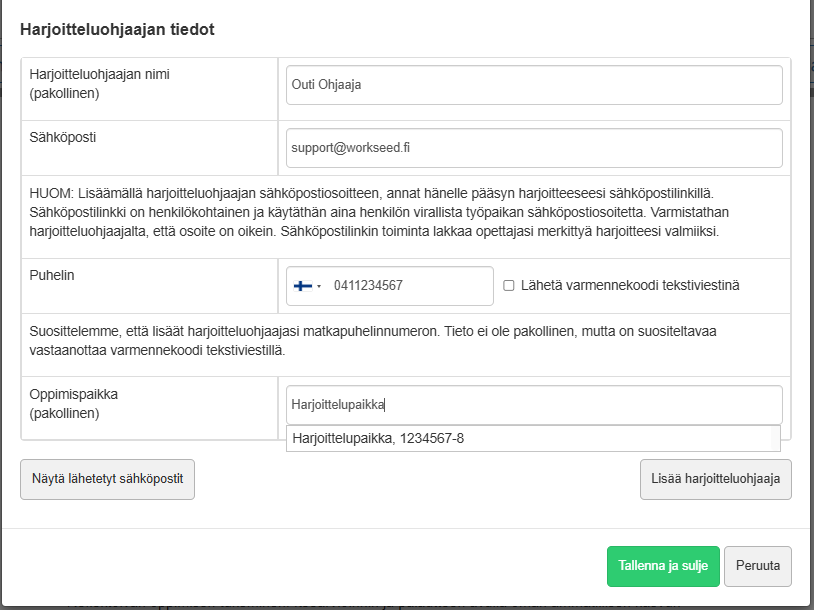814x610 pixels.
Task: Click Lisää harjoitteluohjaaja button
Action: tap(716, 479)
